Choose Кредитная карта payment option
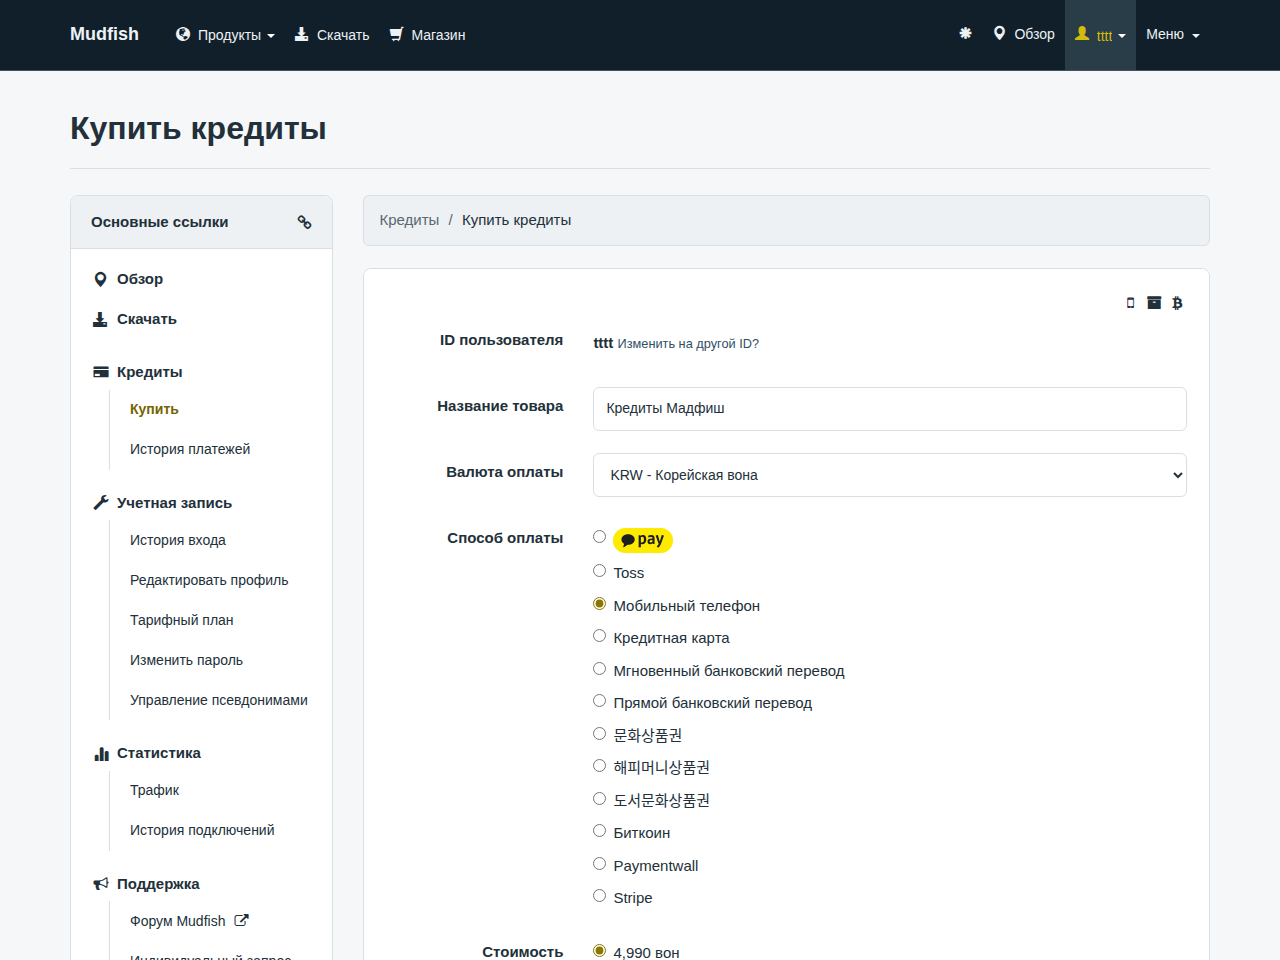The image size is (1280, 960). coord(600,636)
